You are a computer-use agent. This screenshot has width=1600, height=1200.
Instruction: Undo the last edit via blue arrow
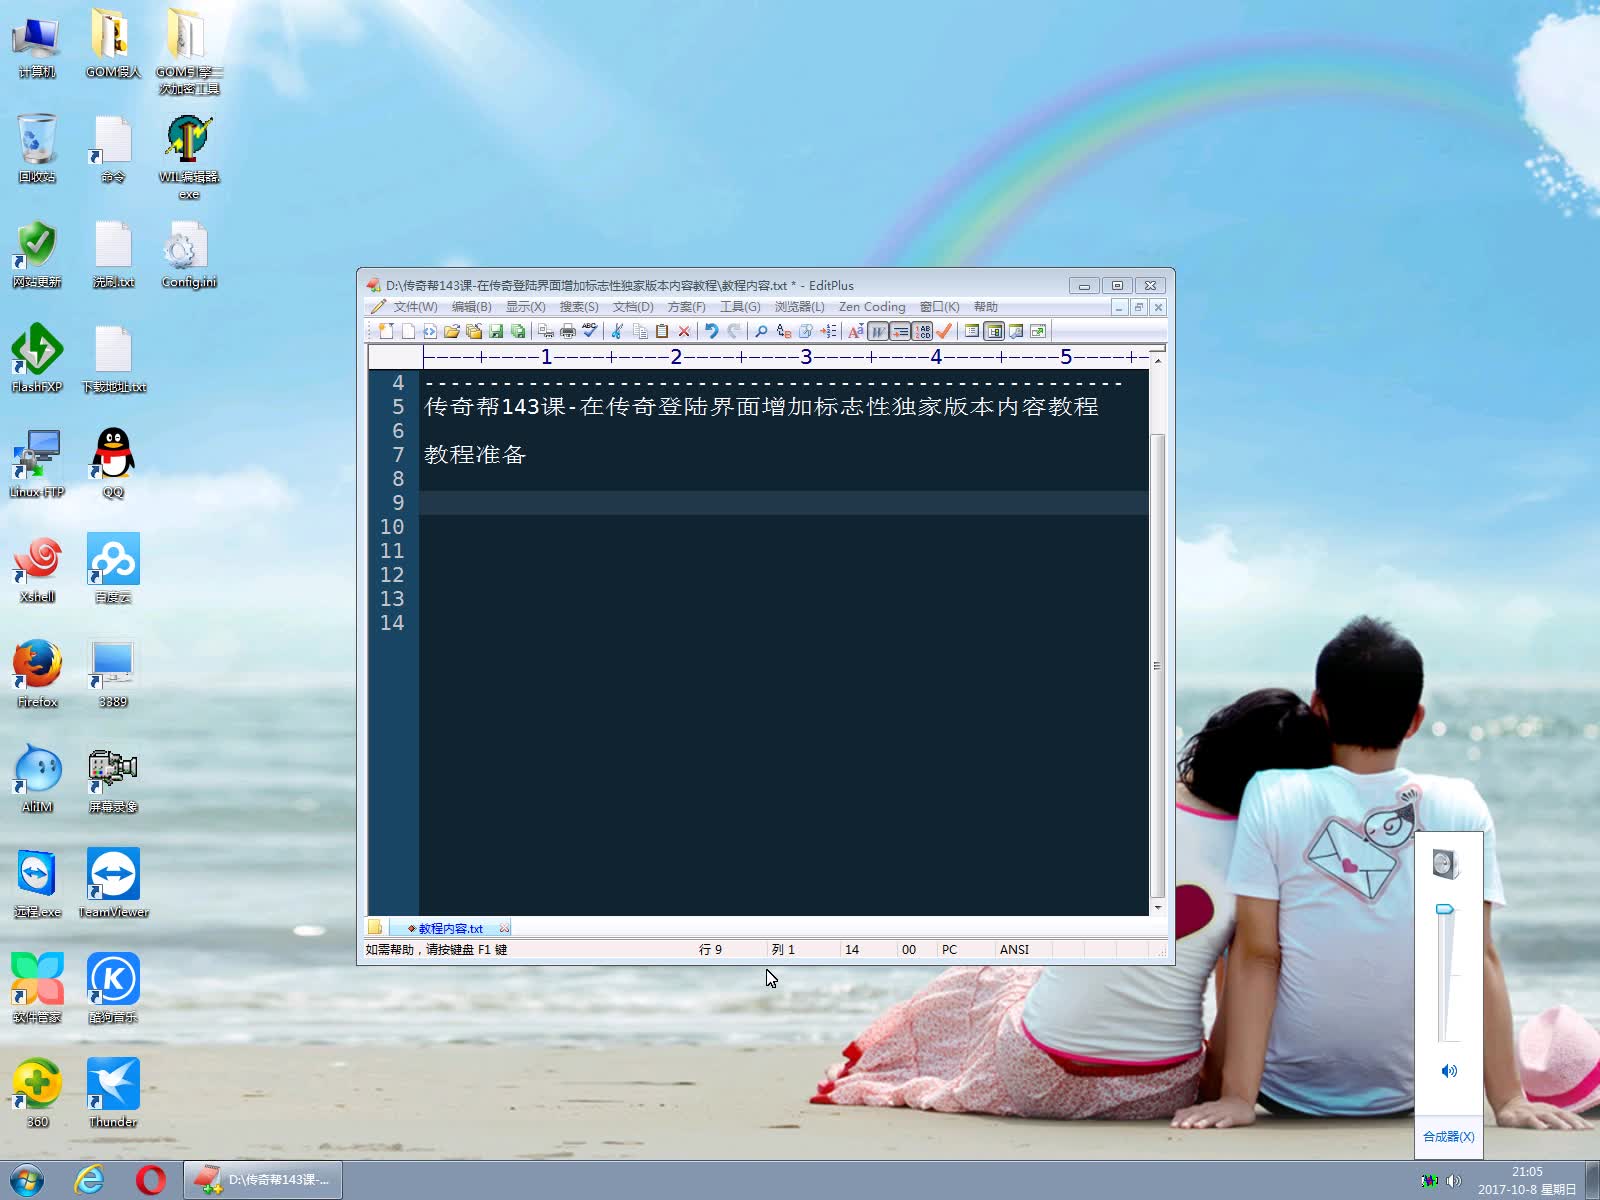pos(711,331)
